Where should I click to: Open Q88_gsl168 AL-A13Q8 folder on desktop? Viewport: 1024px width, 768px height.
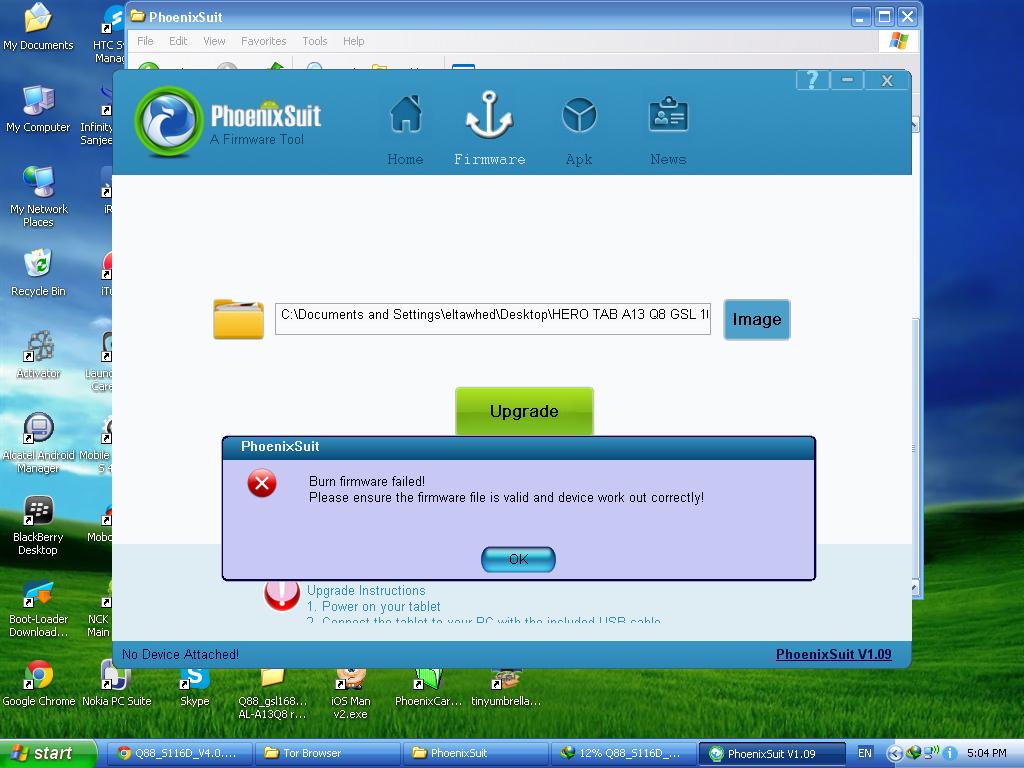pyautogui.click(x=272, y=694)
